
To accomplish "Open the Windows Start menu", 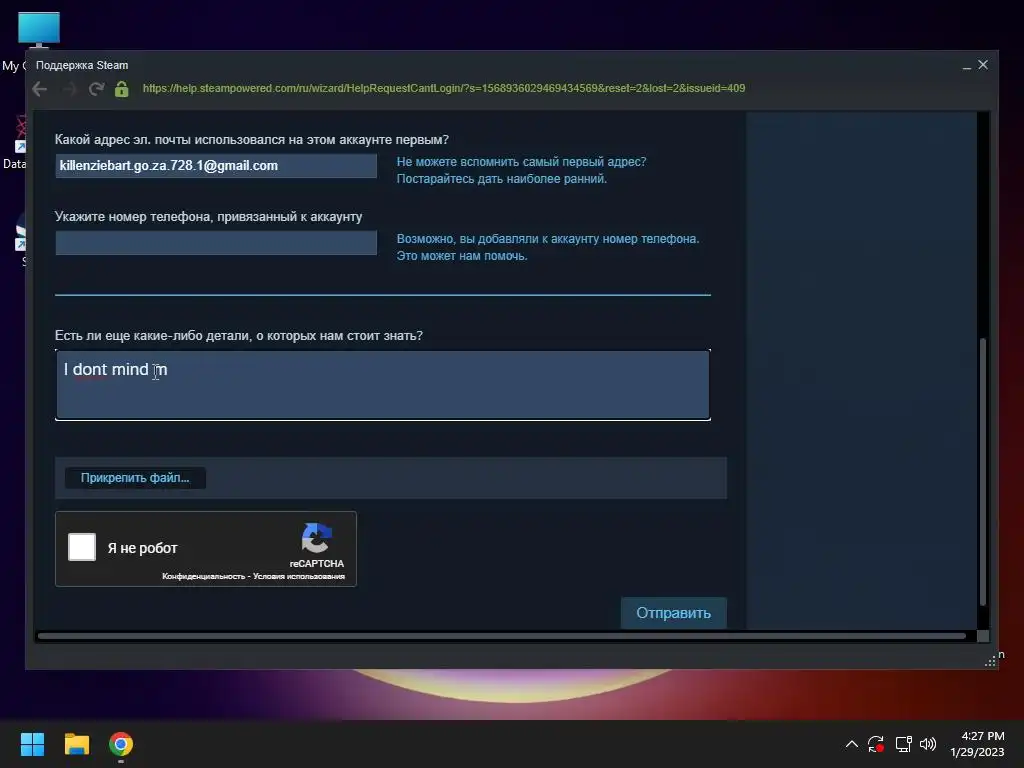I will (x=32, y=744).
